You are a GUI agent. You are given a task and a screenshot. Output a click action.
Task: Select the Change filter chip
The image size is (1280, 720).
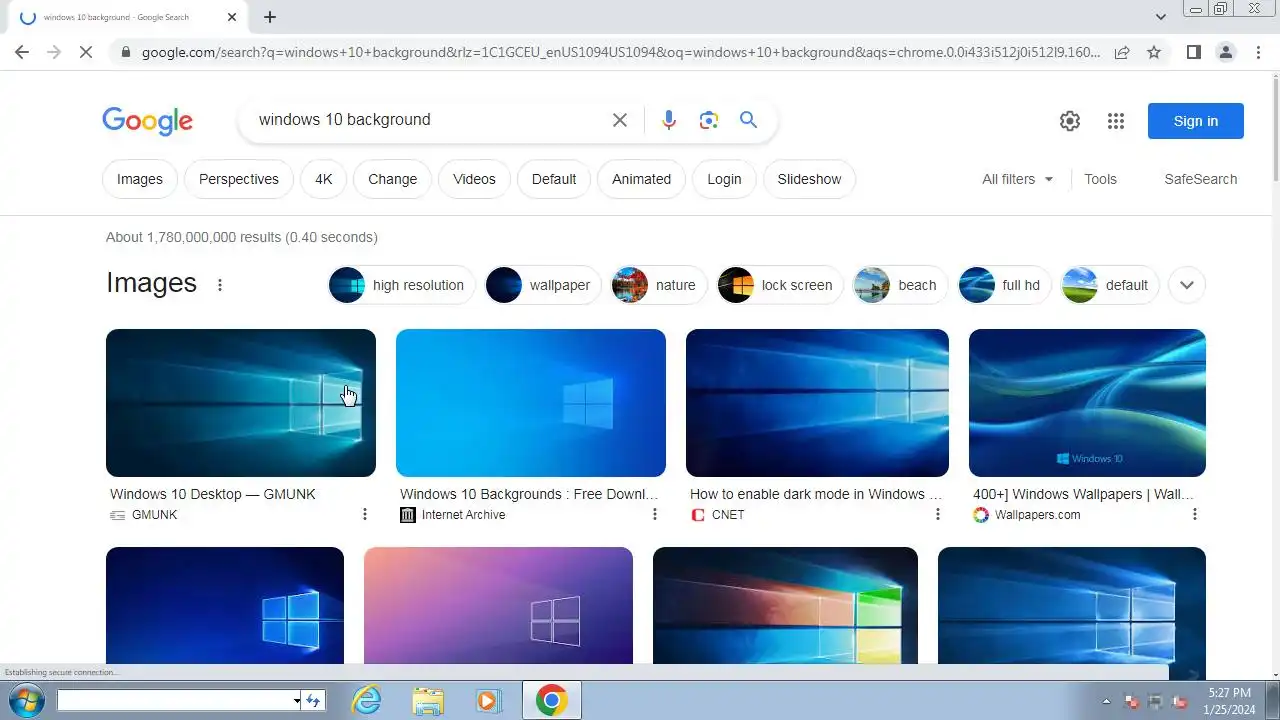392,179
